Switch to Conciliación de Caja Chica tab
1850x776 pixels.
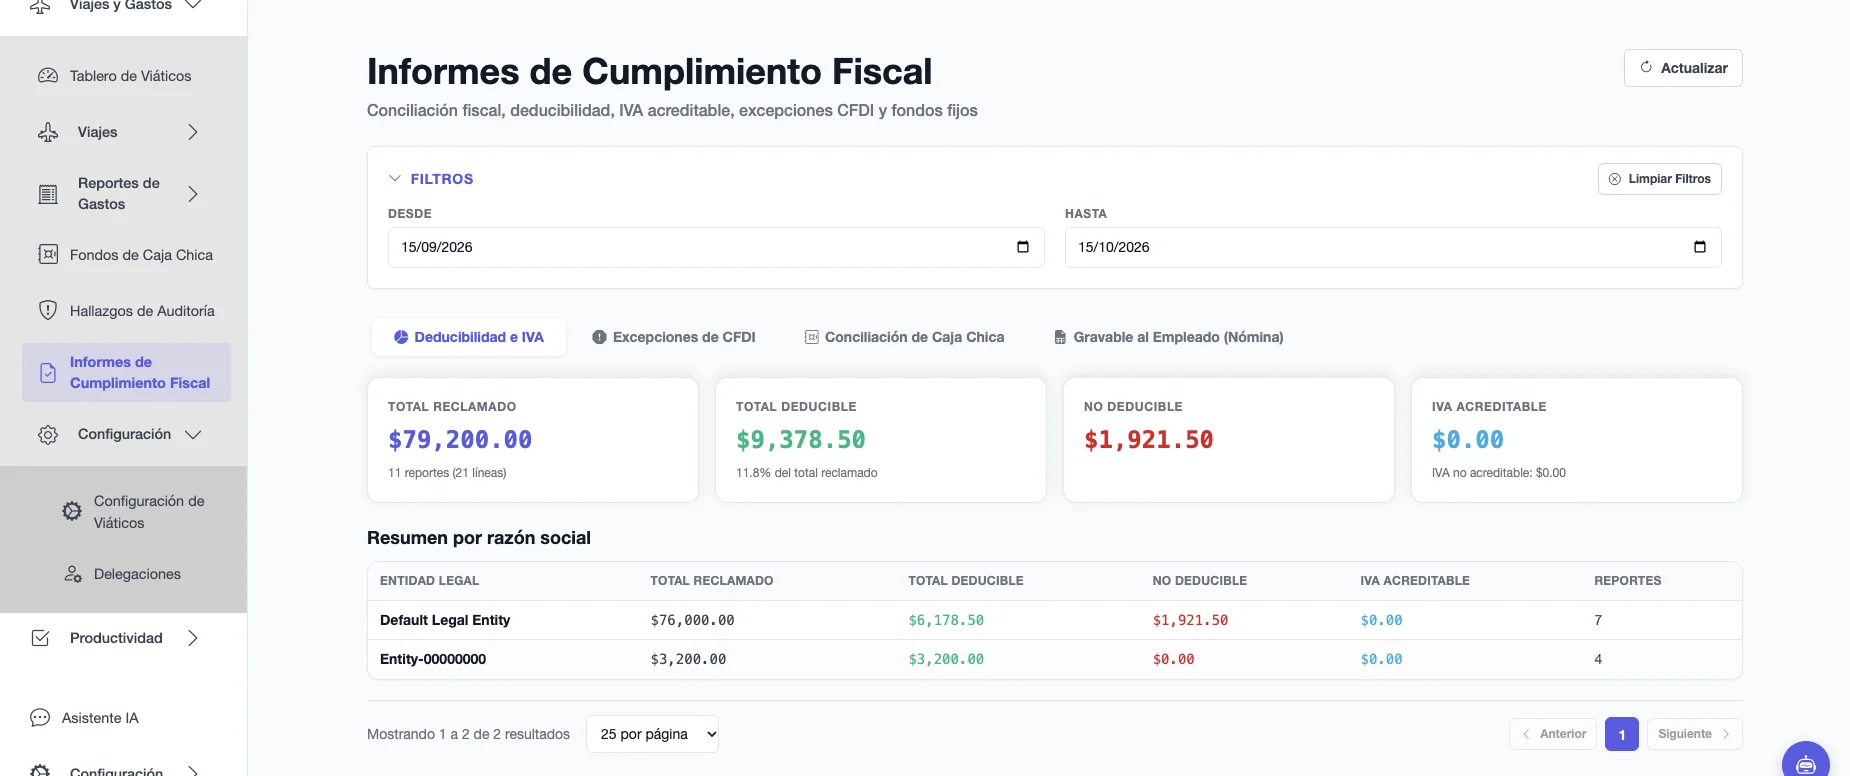[x=904, y=337]
